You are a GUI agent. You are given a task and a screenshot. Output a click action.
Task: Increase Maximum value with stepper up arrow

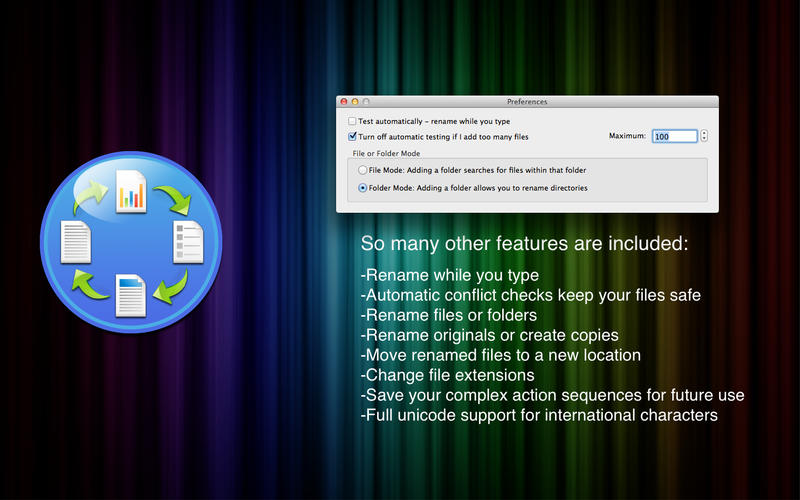coord(704,133)
